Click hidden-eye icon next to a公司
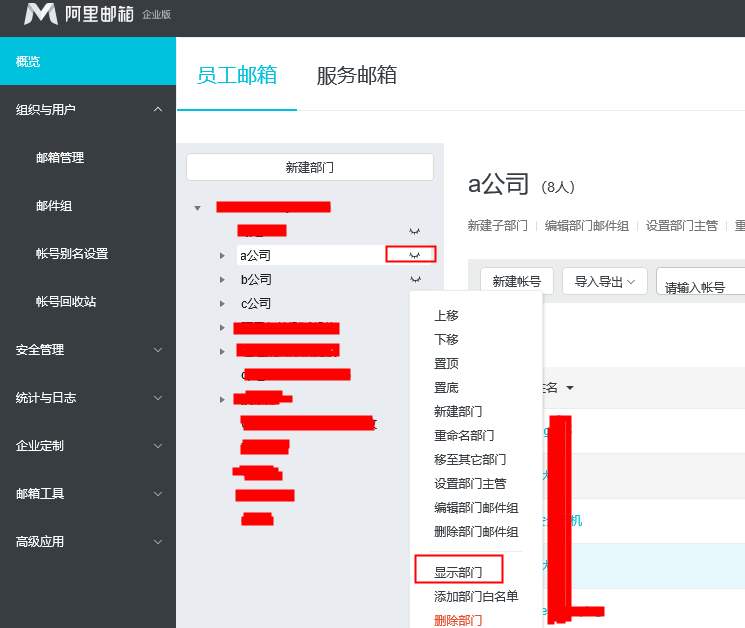 (413, 255)
